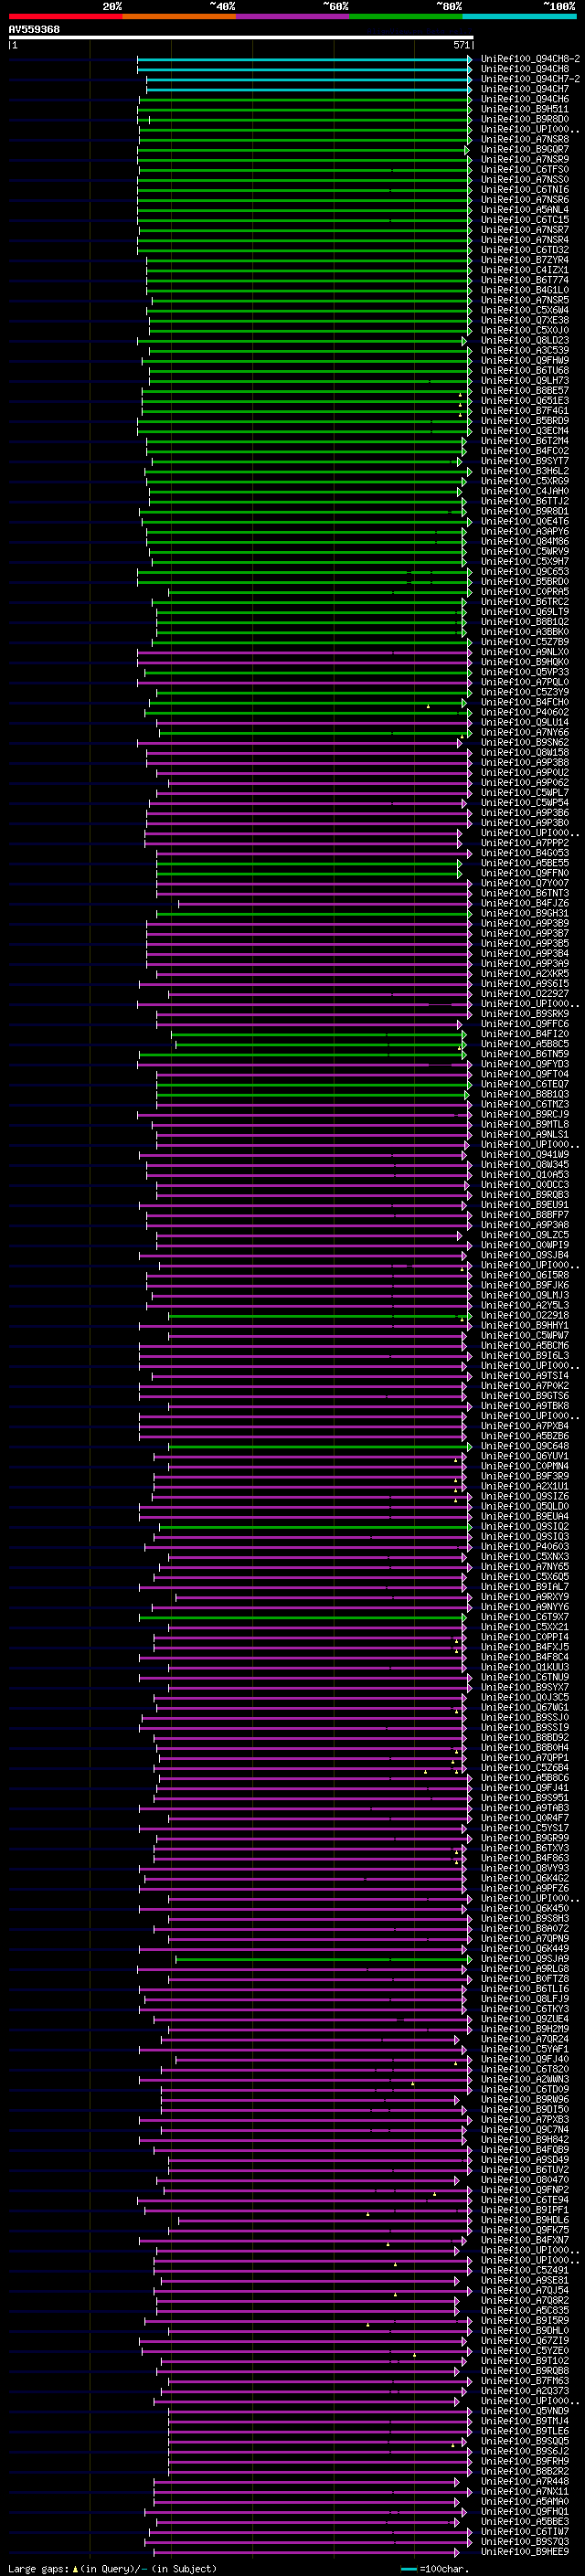Click hit label UniRef100_A7NY66
The height and width of the screenshot is (2576, 585).
pyautogui.click(x=525, y=732)
